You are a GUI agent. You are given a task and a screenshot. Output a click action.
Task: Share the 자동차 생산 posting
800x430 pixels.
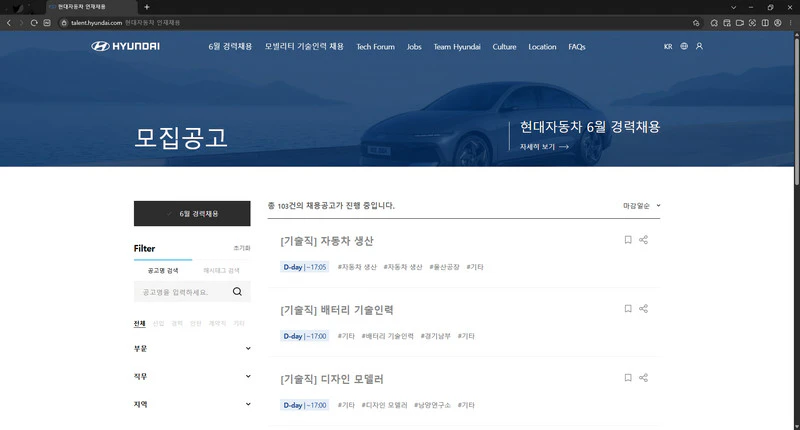643,240
